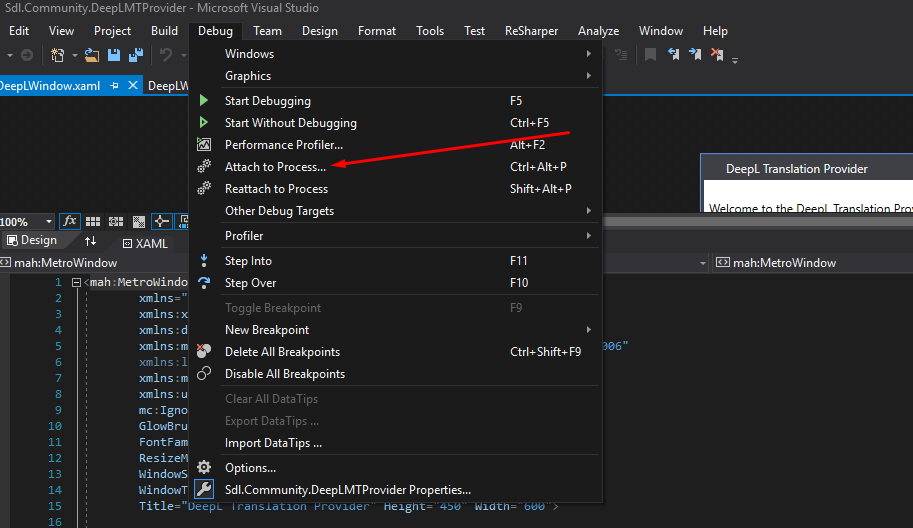Viewport: 913px width, 528px height.
Task: Click the Navigate Forward arrow icon
Action: [27, 55]
